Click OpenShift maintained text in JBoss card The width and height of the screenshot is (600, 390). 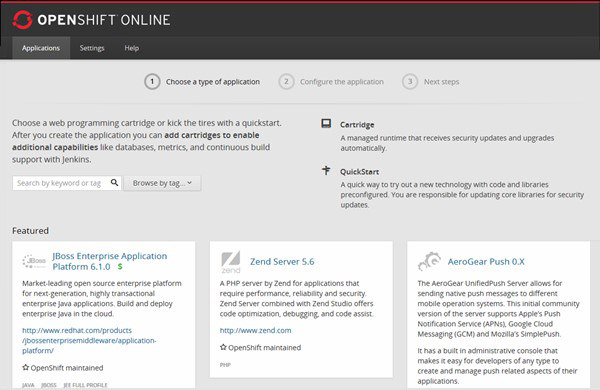pos(67,368)
